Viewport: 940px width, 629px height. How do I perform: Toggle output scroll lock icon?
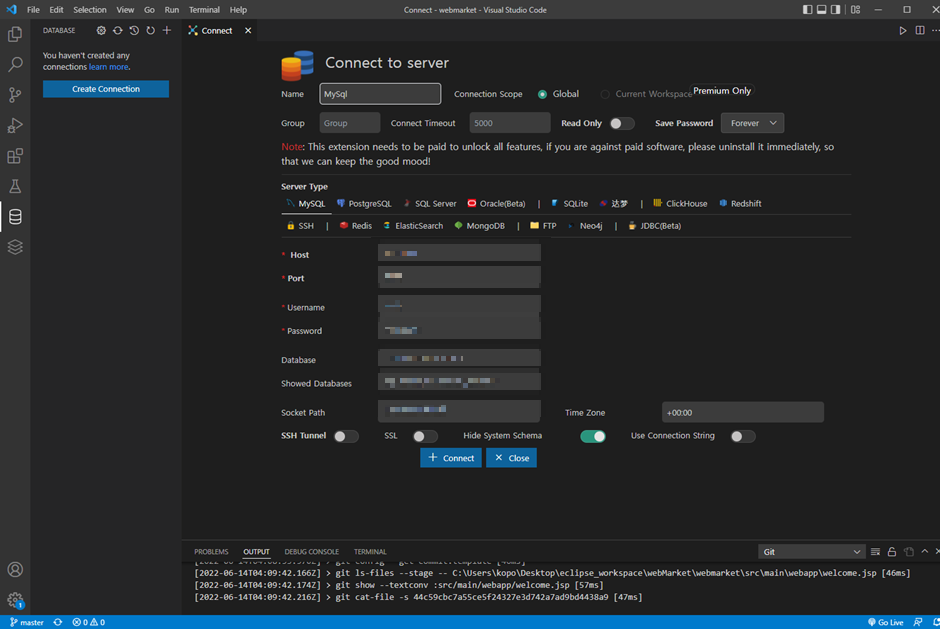click(892, 552)
